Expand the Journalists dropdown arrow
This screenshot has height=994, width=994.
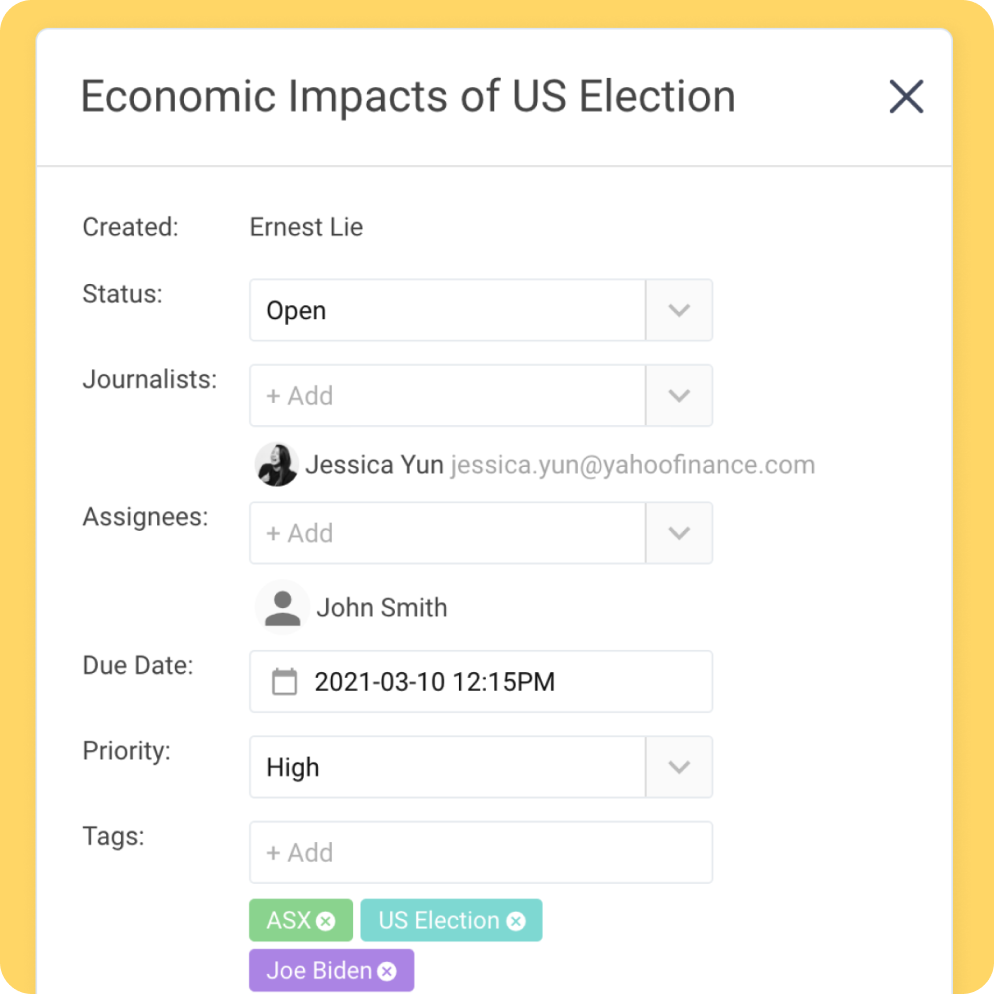[679, 396]
